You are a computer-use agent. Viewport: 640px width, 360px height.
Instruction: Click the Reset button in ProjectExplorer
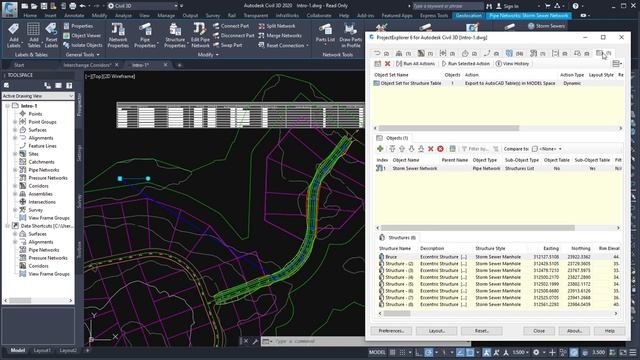pos(482,331)
